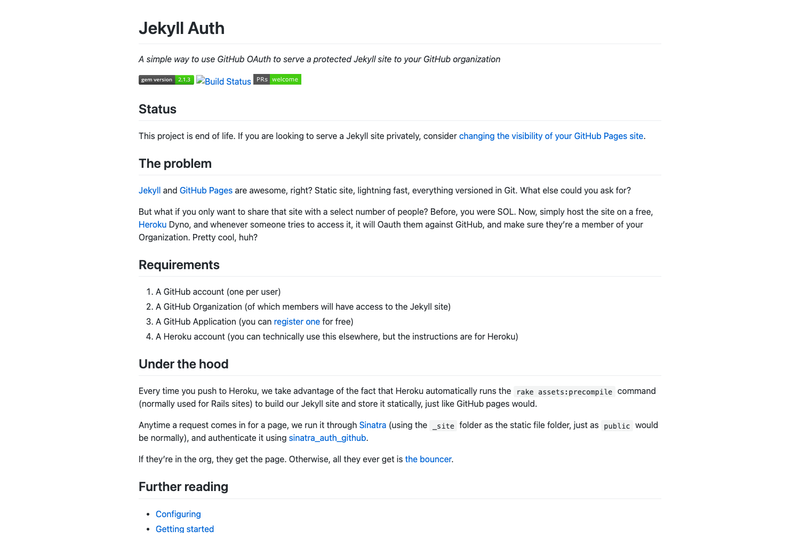Screen dimensions: 800x533
Task: Open the Jekyll link
Action: [149, 191]
